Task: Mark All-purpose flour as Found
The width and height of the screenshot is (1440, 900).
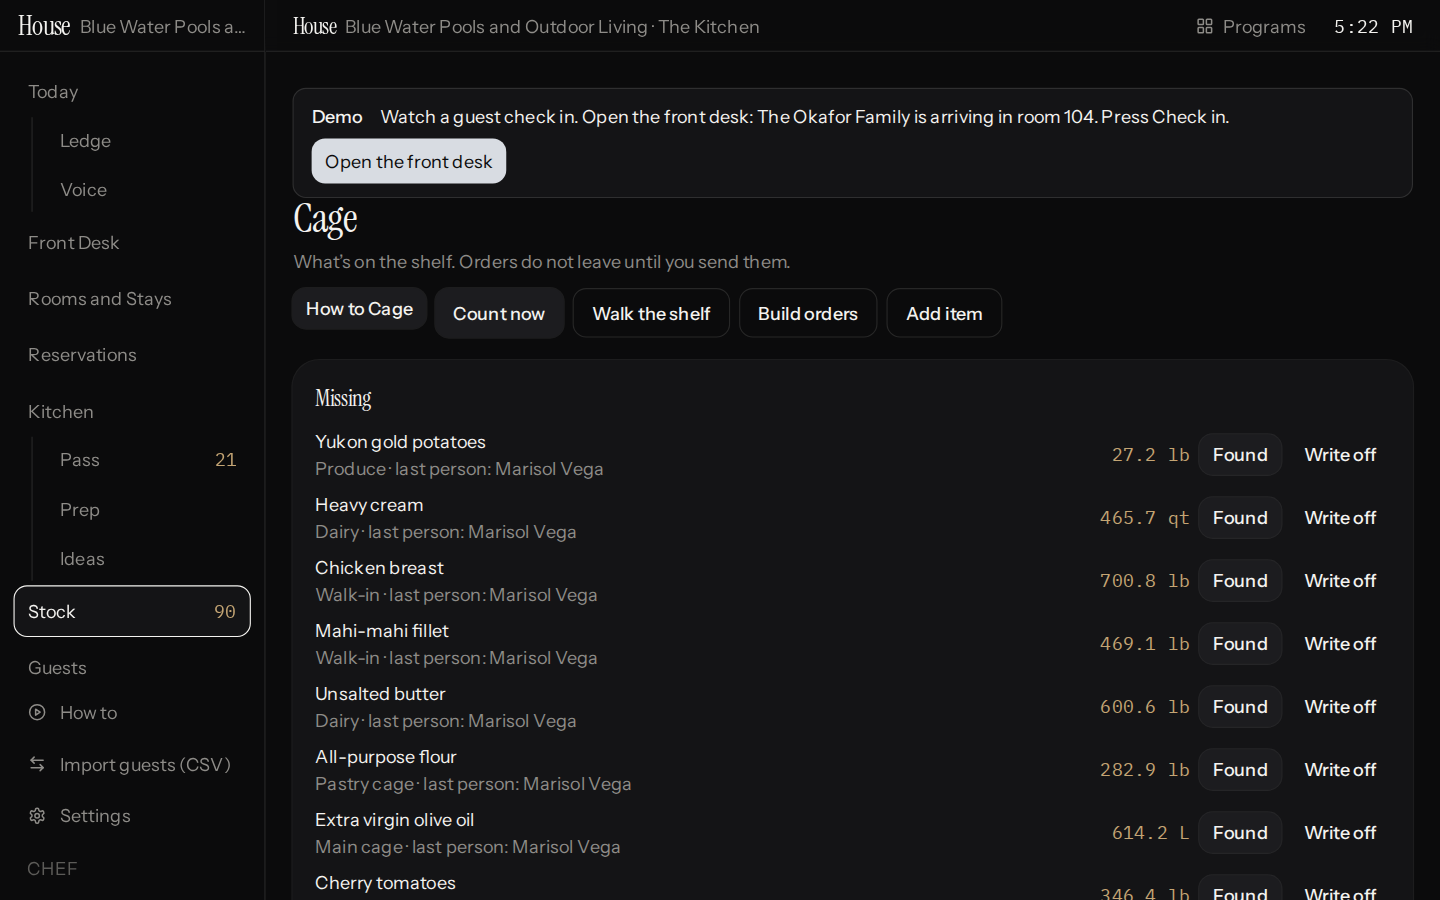Action: 1240,770
